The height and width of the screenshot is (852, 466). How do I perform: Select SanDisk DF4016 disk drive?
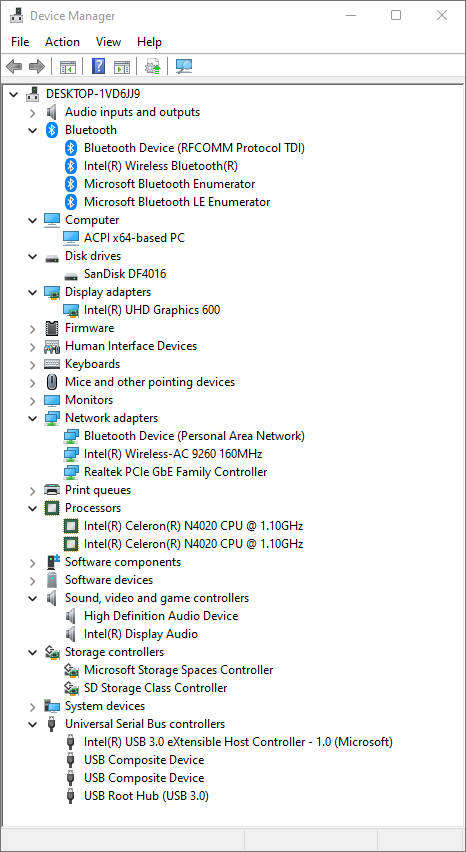tap(125, 274)
